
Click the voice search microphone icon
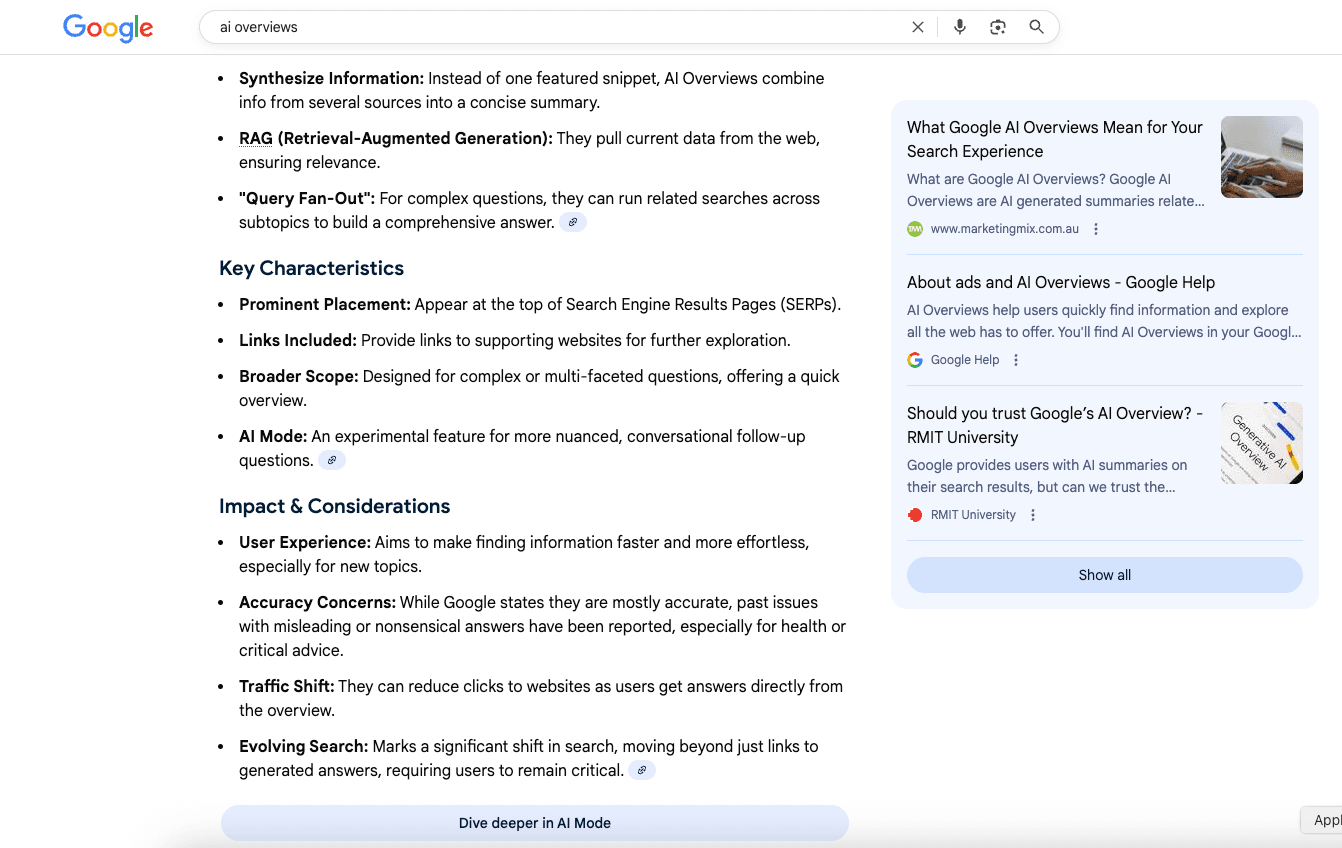coord(959,27)
